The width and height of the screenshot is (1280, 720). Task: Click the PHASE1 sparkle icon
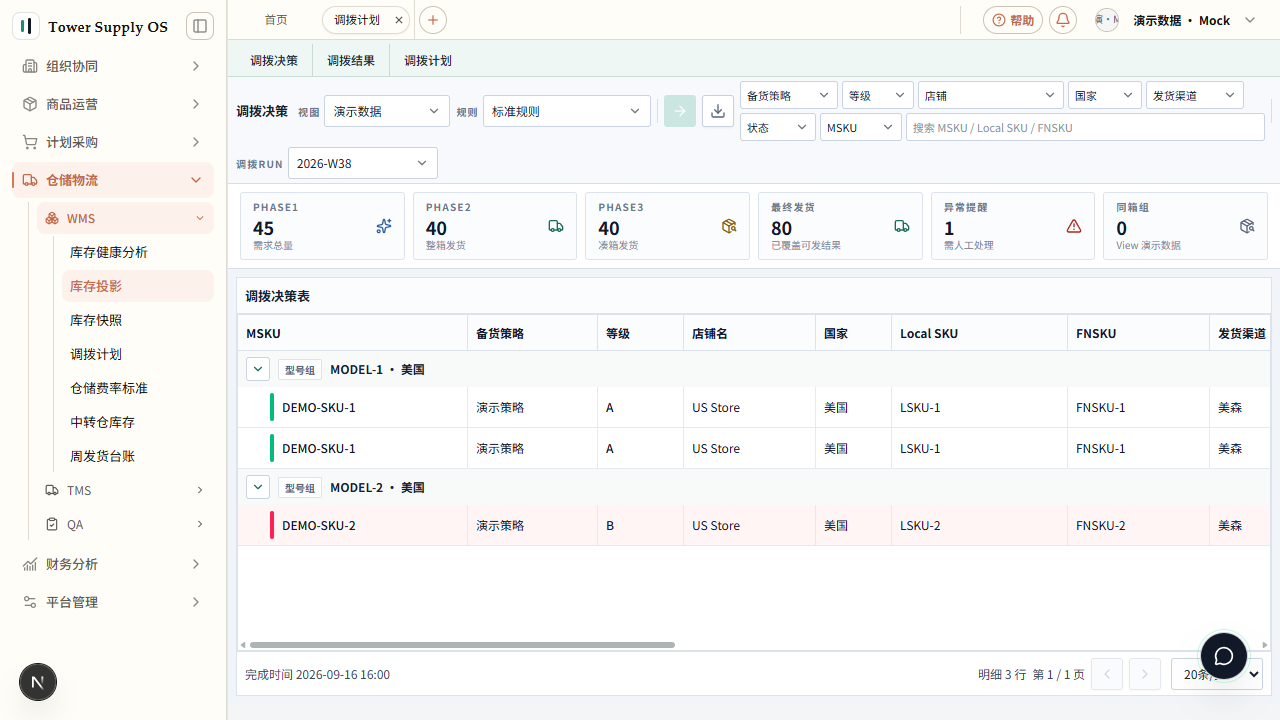coord(384,227)
